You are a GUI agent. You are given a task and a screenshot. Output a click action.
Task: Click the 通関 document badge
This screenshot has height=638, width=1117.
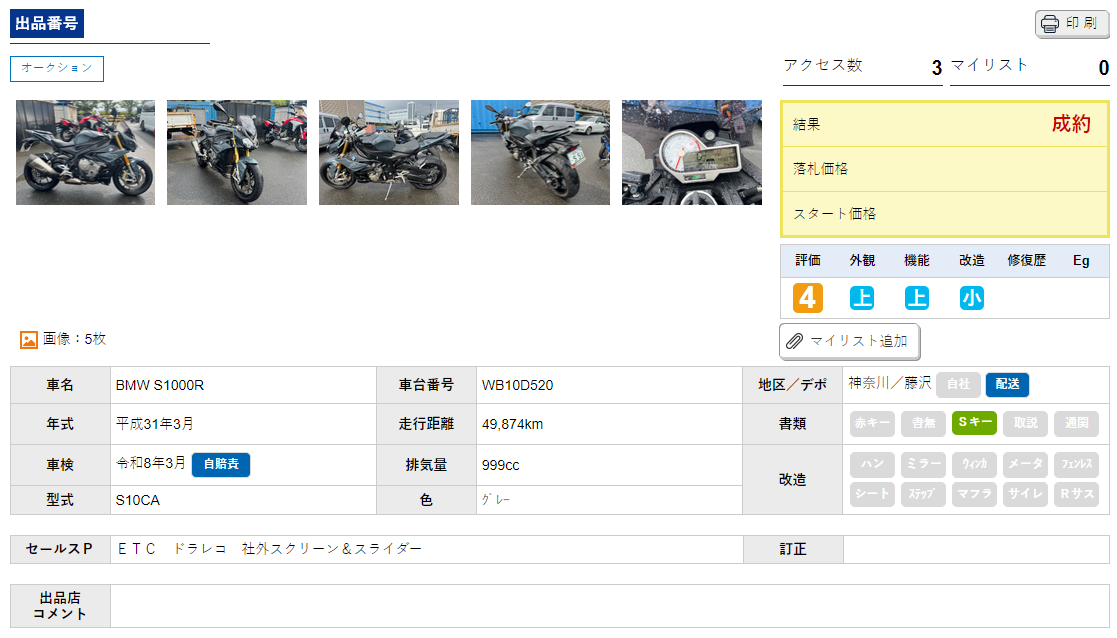(x=1076, y=423)
